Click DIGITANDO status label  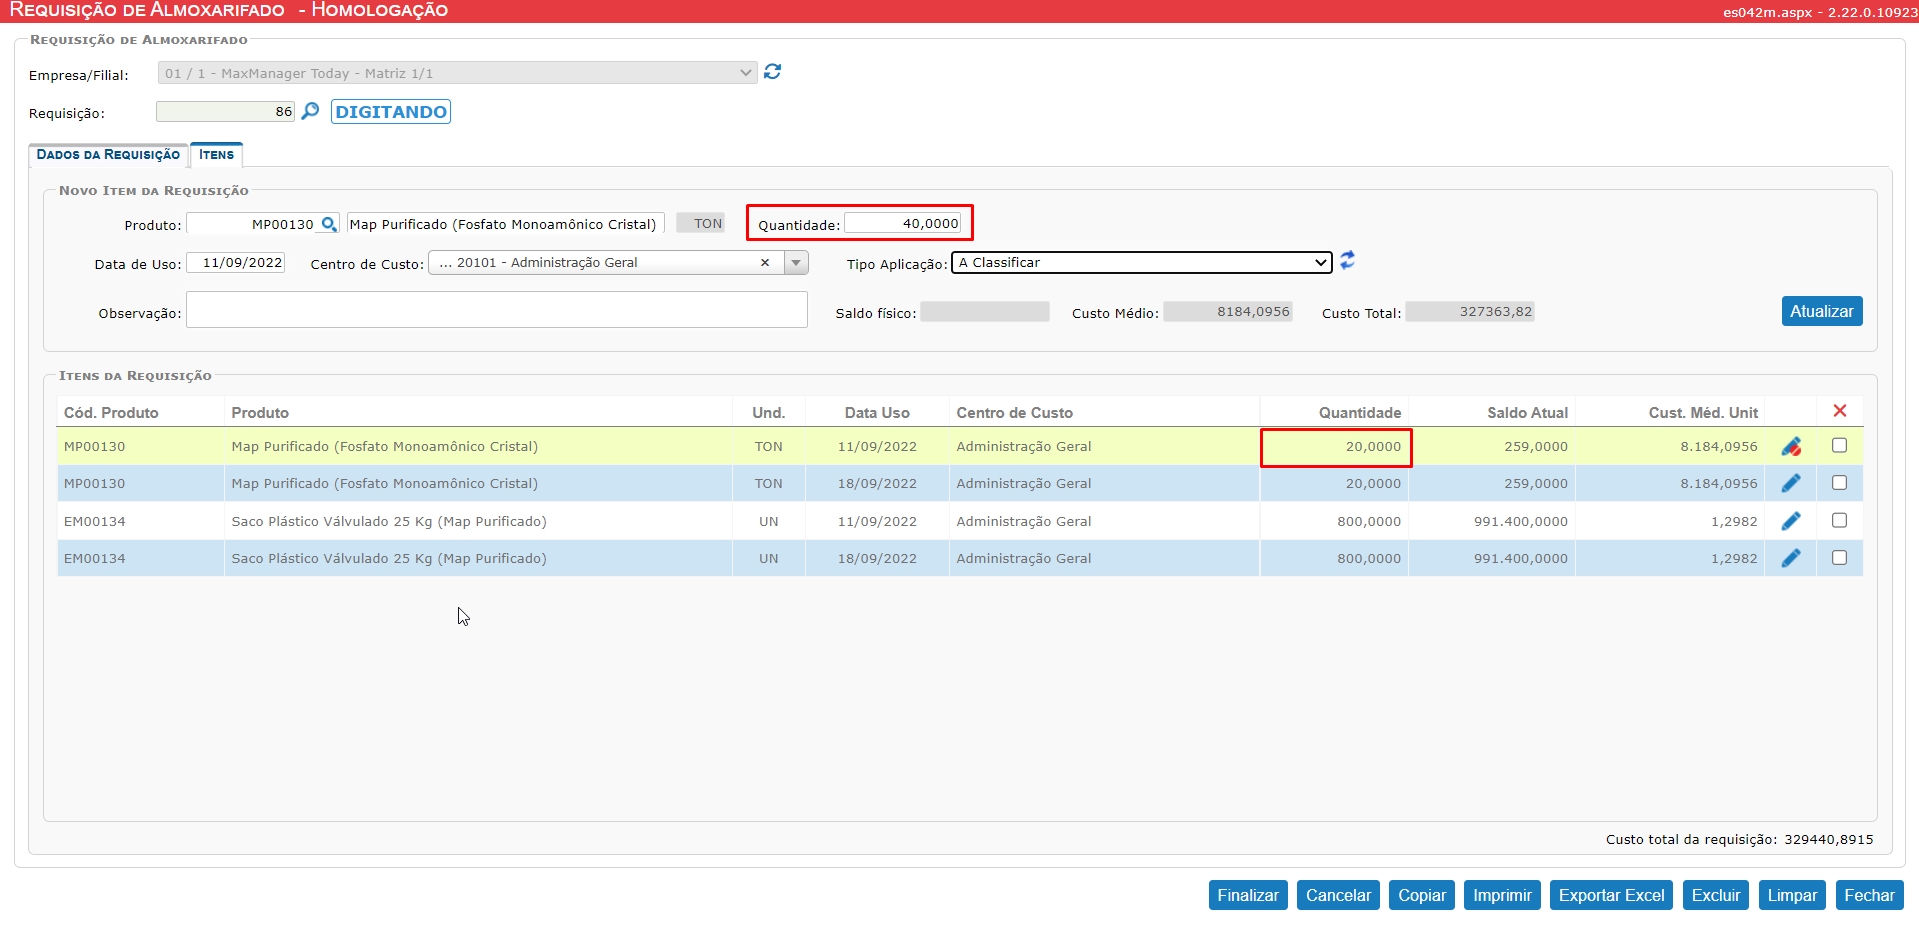coord(391,111)
